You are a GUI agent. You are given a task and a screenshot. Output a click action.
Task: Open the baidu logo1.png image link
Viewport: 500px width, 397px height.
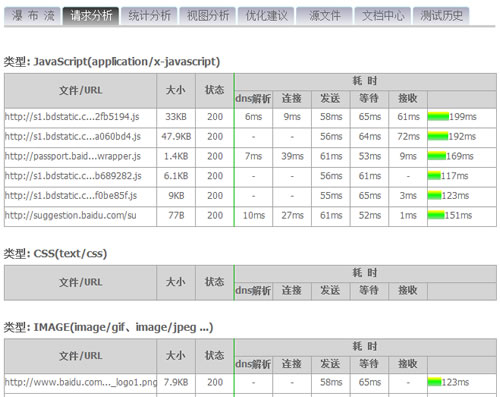pos(81,382)
